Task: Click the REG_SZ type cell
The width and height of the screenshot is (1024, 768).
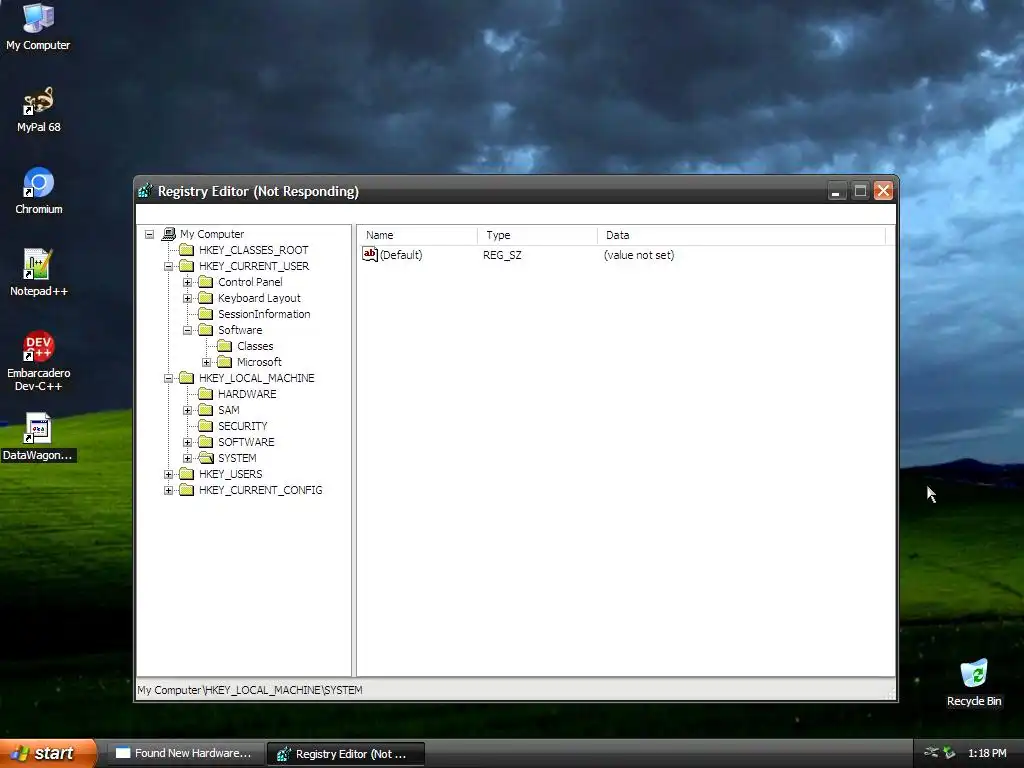Action: (502, 255)
